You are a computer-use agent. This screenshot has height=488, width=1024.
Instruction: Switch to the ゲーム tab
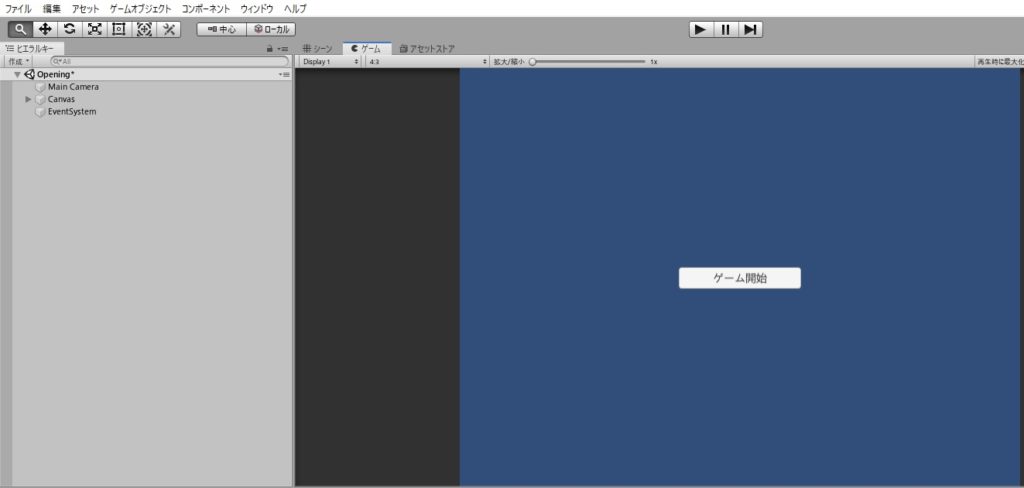(x=366, y=49)
